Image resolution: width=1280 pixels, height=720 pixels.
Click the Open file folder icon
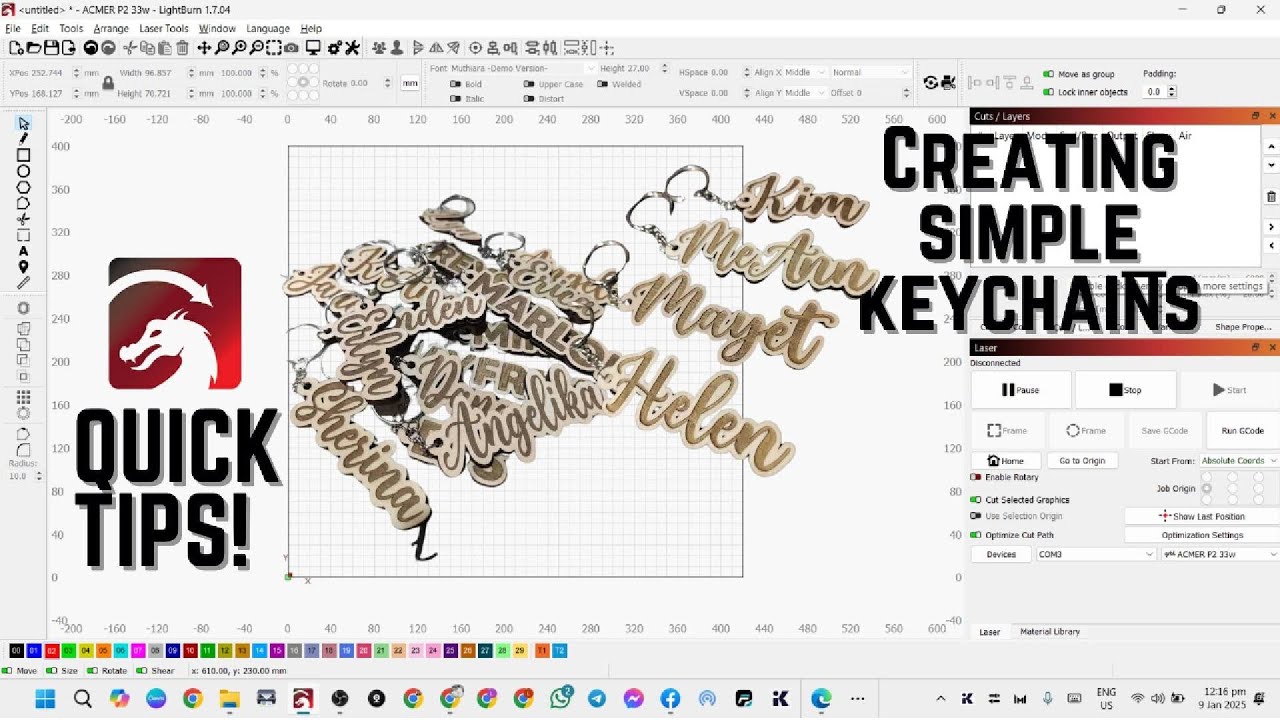[x=34, y=47]
